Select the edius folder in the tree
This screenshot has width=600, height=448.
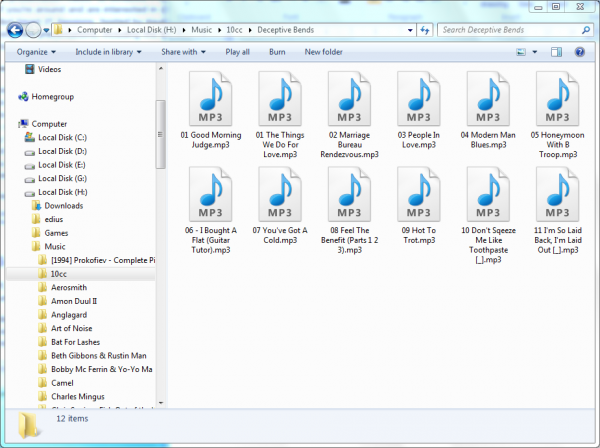[54, 219]
